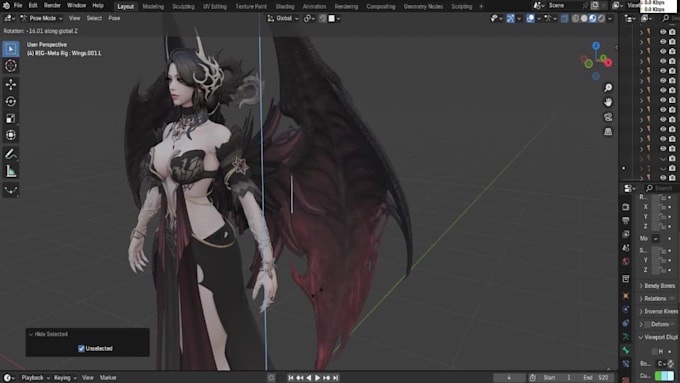680x383 pixels.
Task: Open the File menu
Action: 18,6
